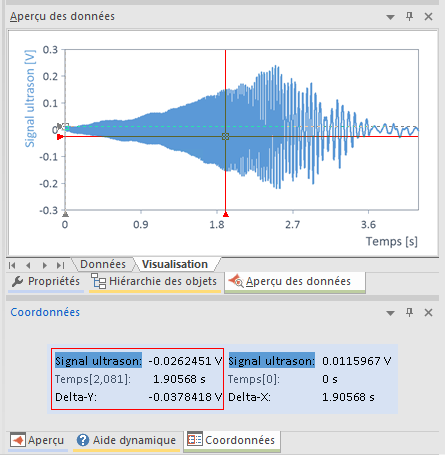Select the Visualisation tab
The image size is (445, 455).
pos(175,264)
